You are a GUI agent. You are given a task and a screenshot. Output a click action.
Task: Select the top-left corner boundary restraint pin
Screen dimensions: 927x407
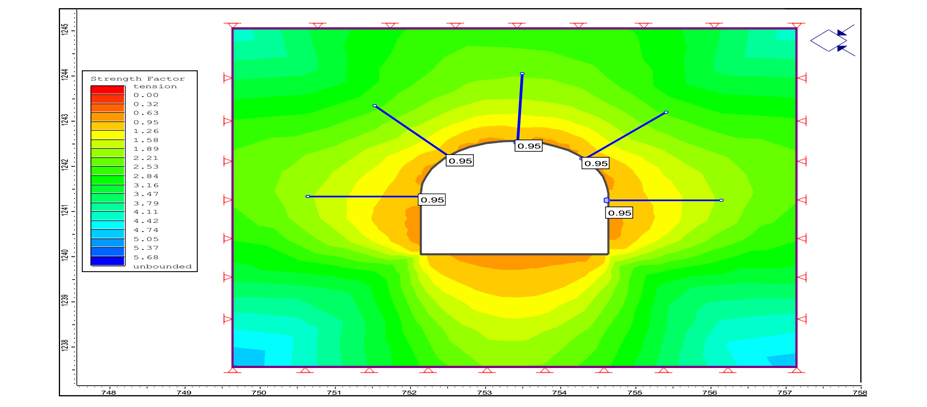tap(233, 25)
